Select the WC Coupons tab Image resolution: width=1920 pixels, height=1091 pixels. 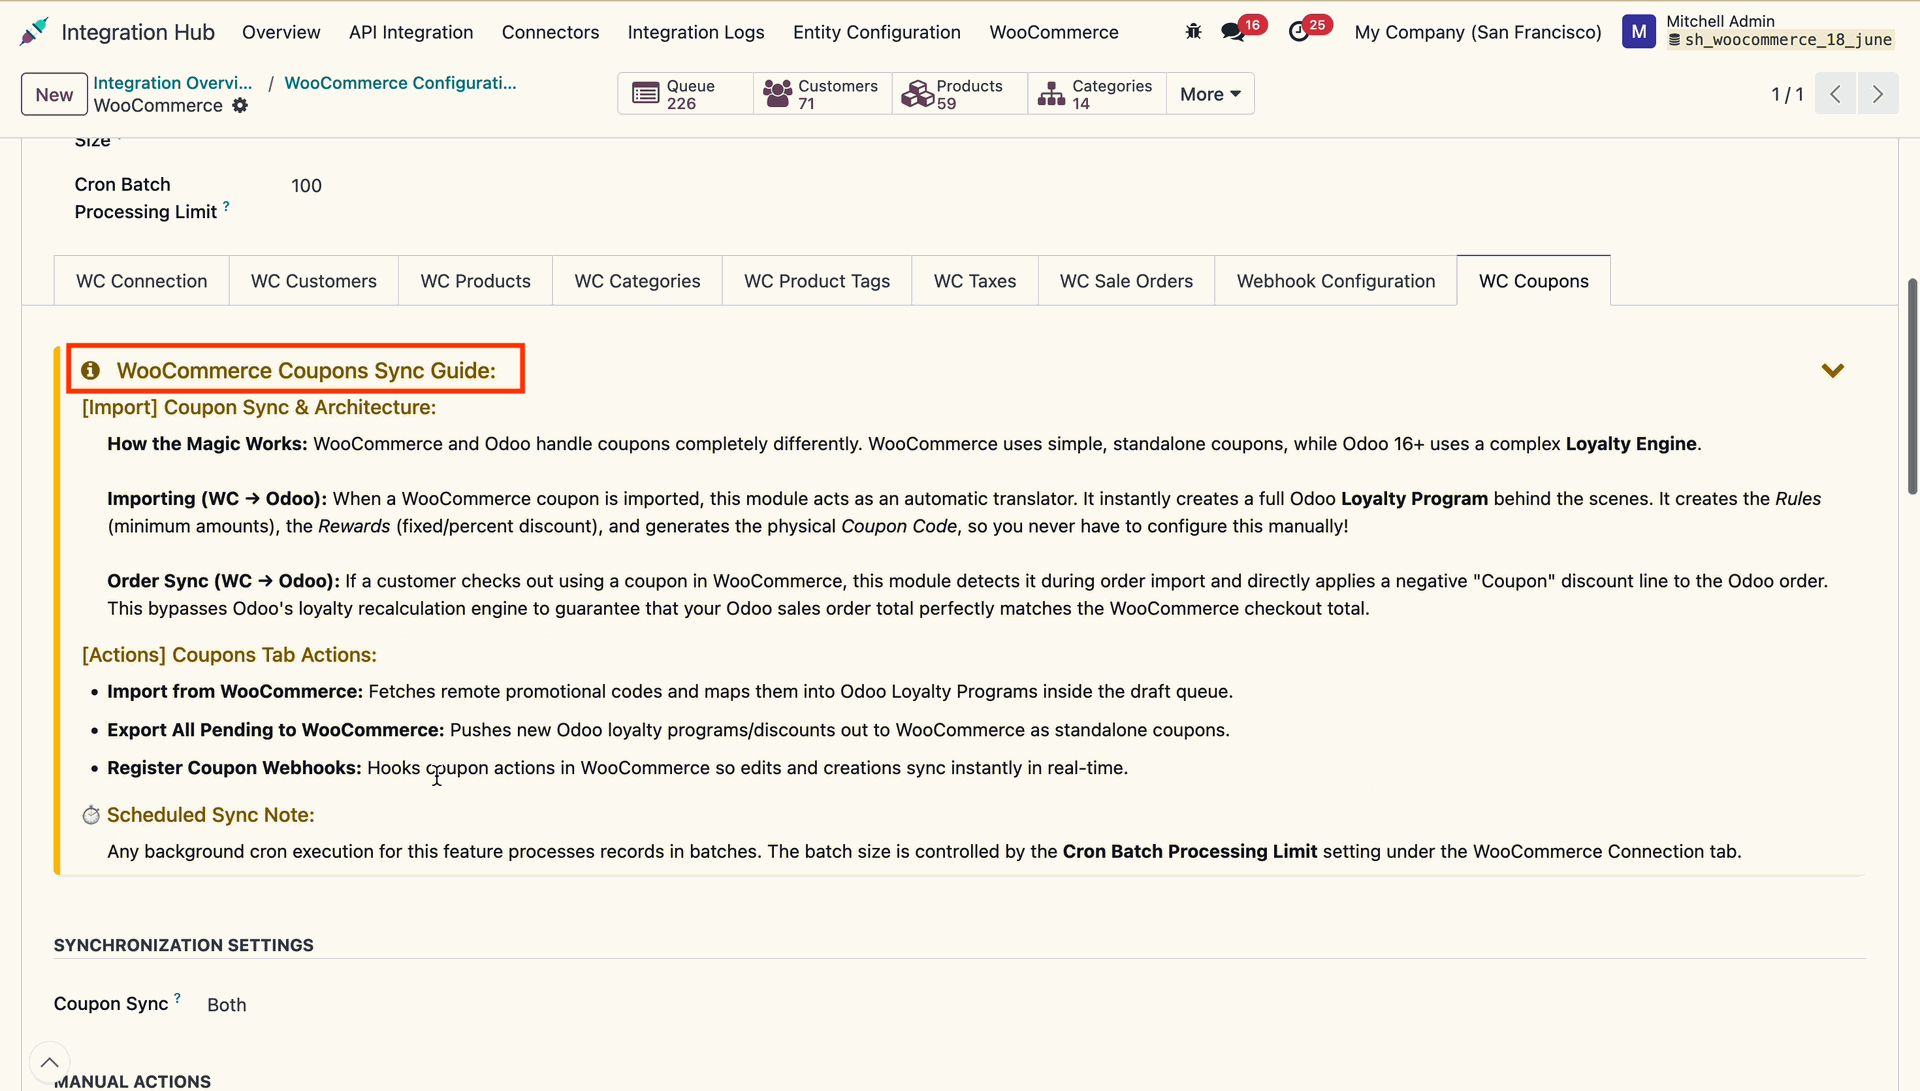coord(1534,281)
